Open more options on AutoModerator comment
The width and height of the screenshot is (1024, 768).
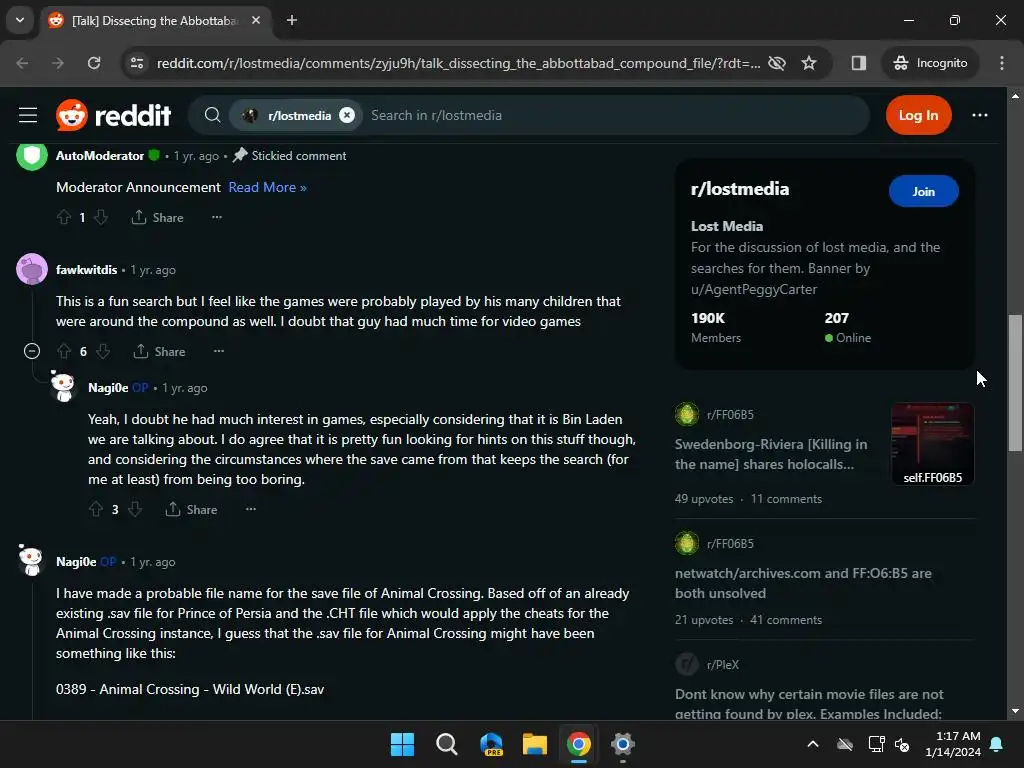[x=217, y=217]
